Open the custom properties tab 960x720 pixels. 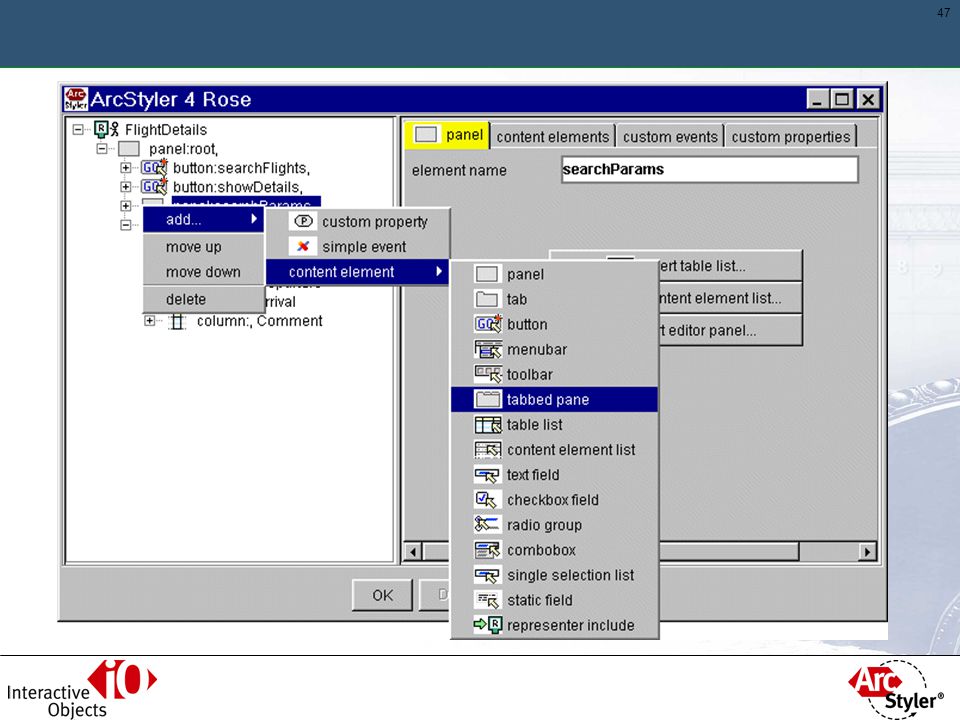point(790,137)
